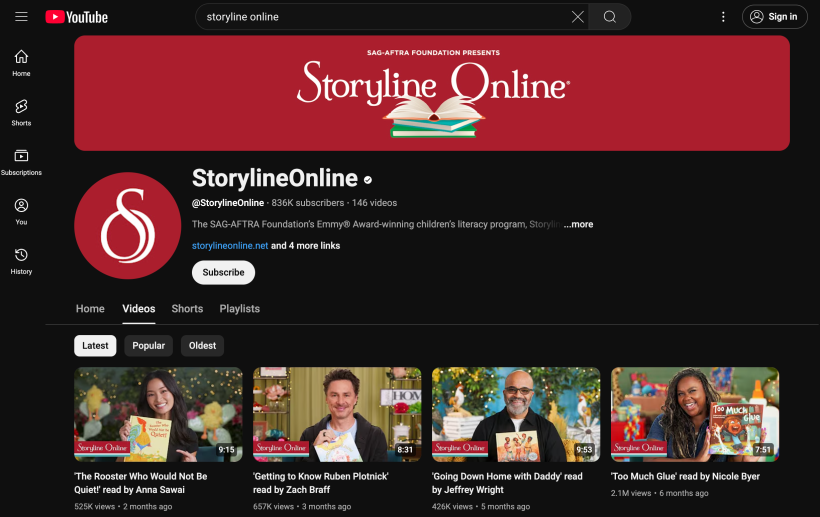Image resolution: width=820 pixels, height=517 pixels.
Task: Expand channel description with ...more
Action: click(x=578, y=225)
